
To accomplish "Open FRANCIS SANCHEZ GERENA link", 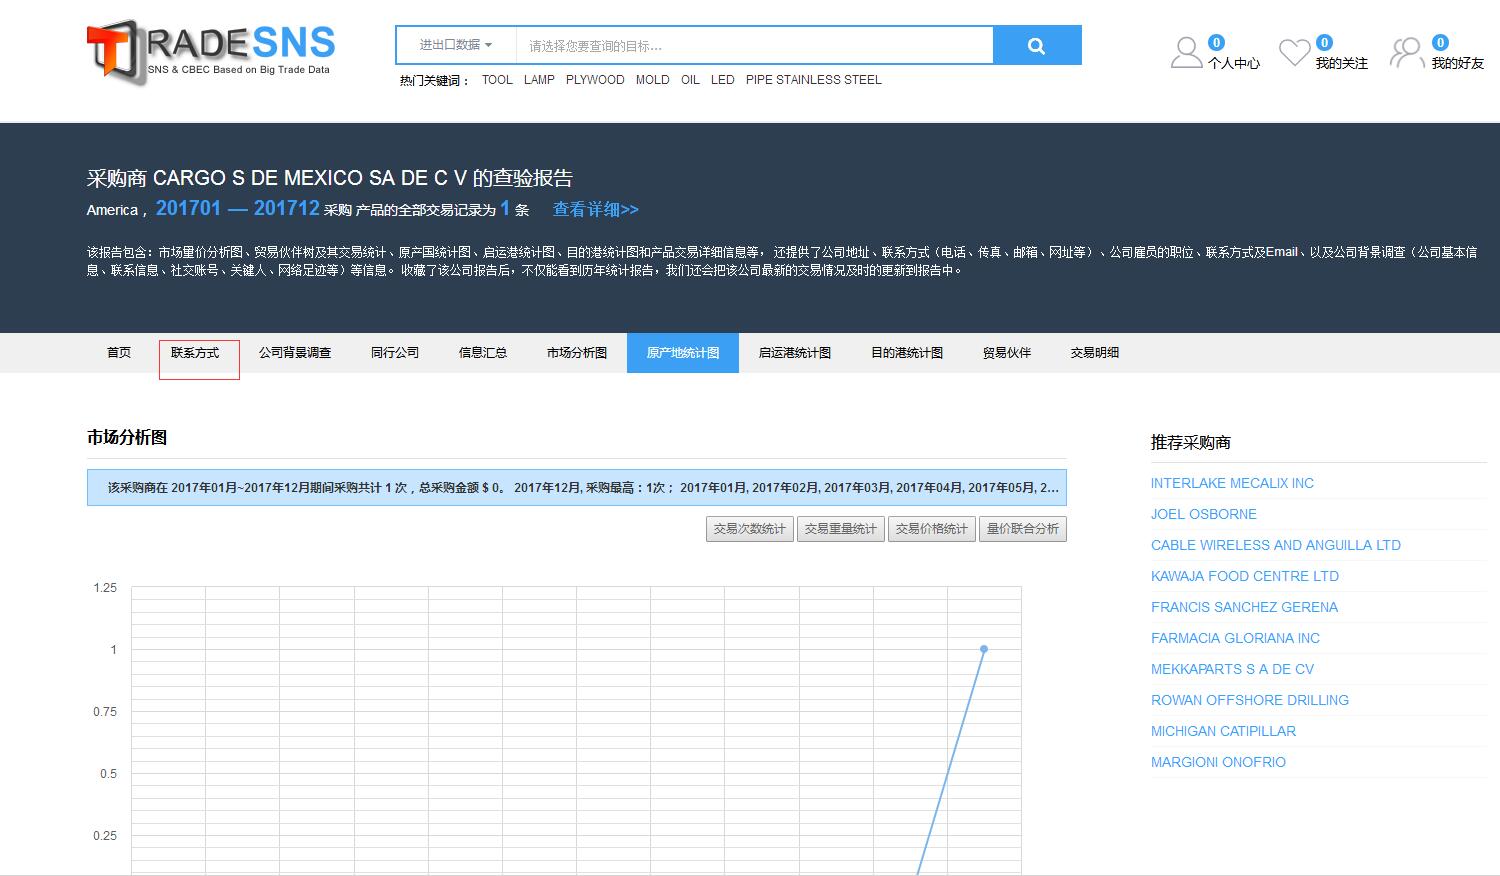I will (1244, 607).
